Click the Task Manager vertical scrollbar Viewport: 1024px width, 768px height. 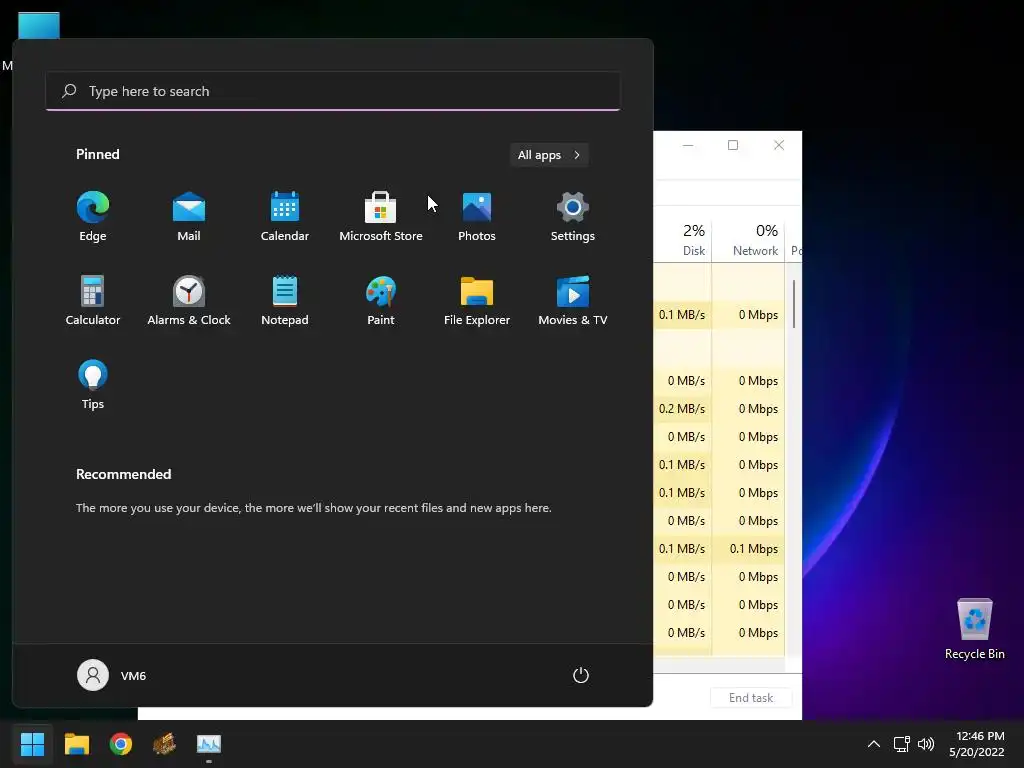[794, 304]
